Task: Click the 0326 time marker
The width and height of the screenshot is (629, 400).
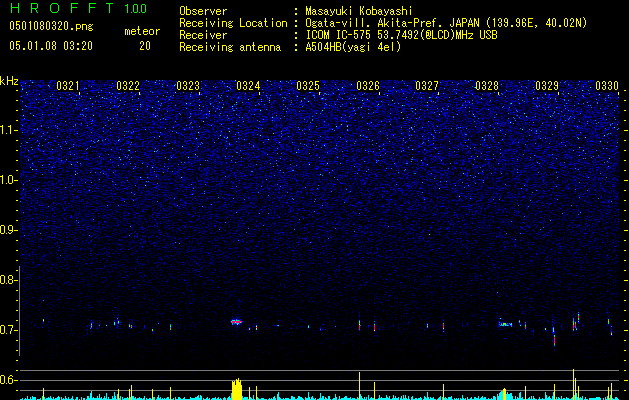Action: (368, 86)
